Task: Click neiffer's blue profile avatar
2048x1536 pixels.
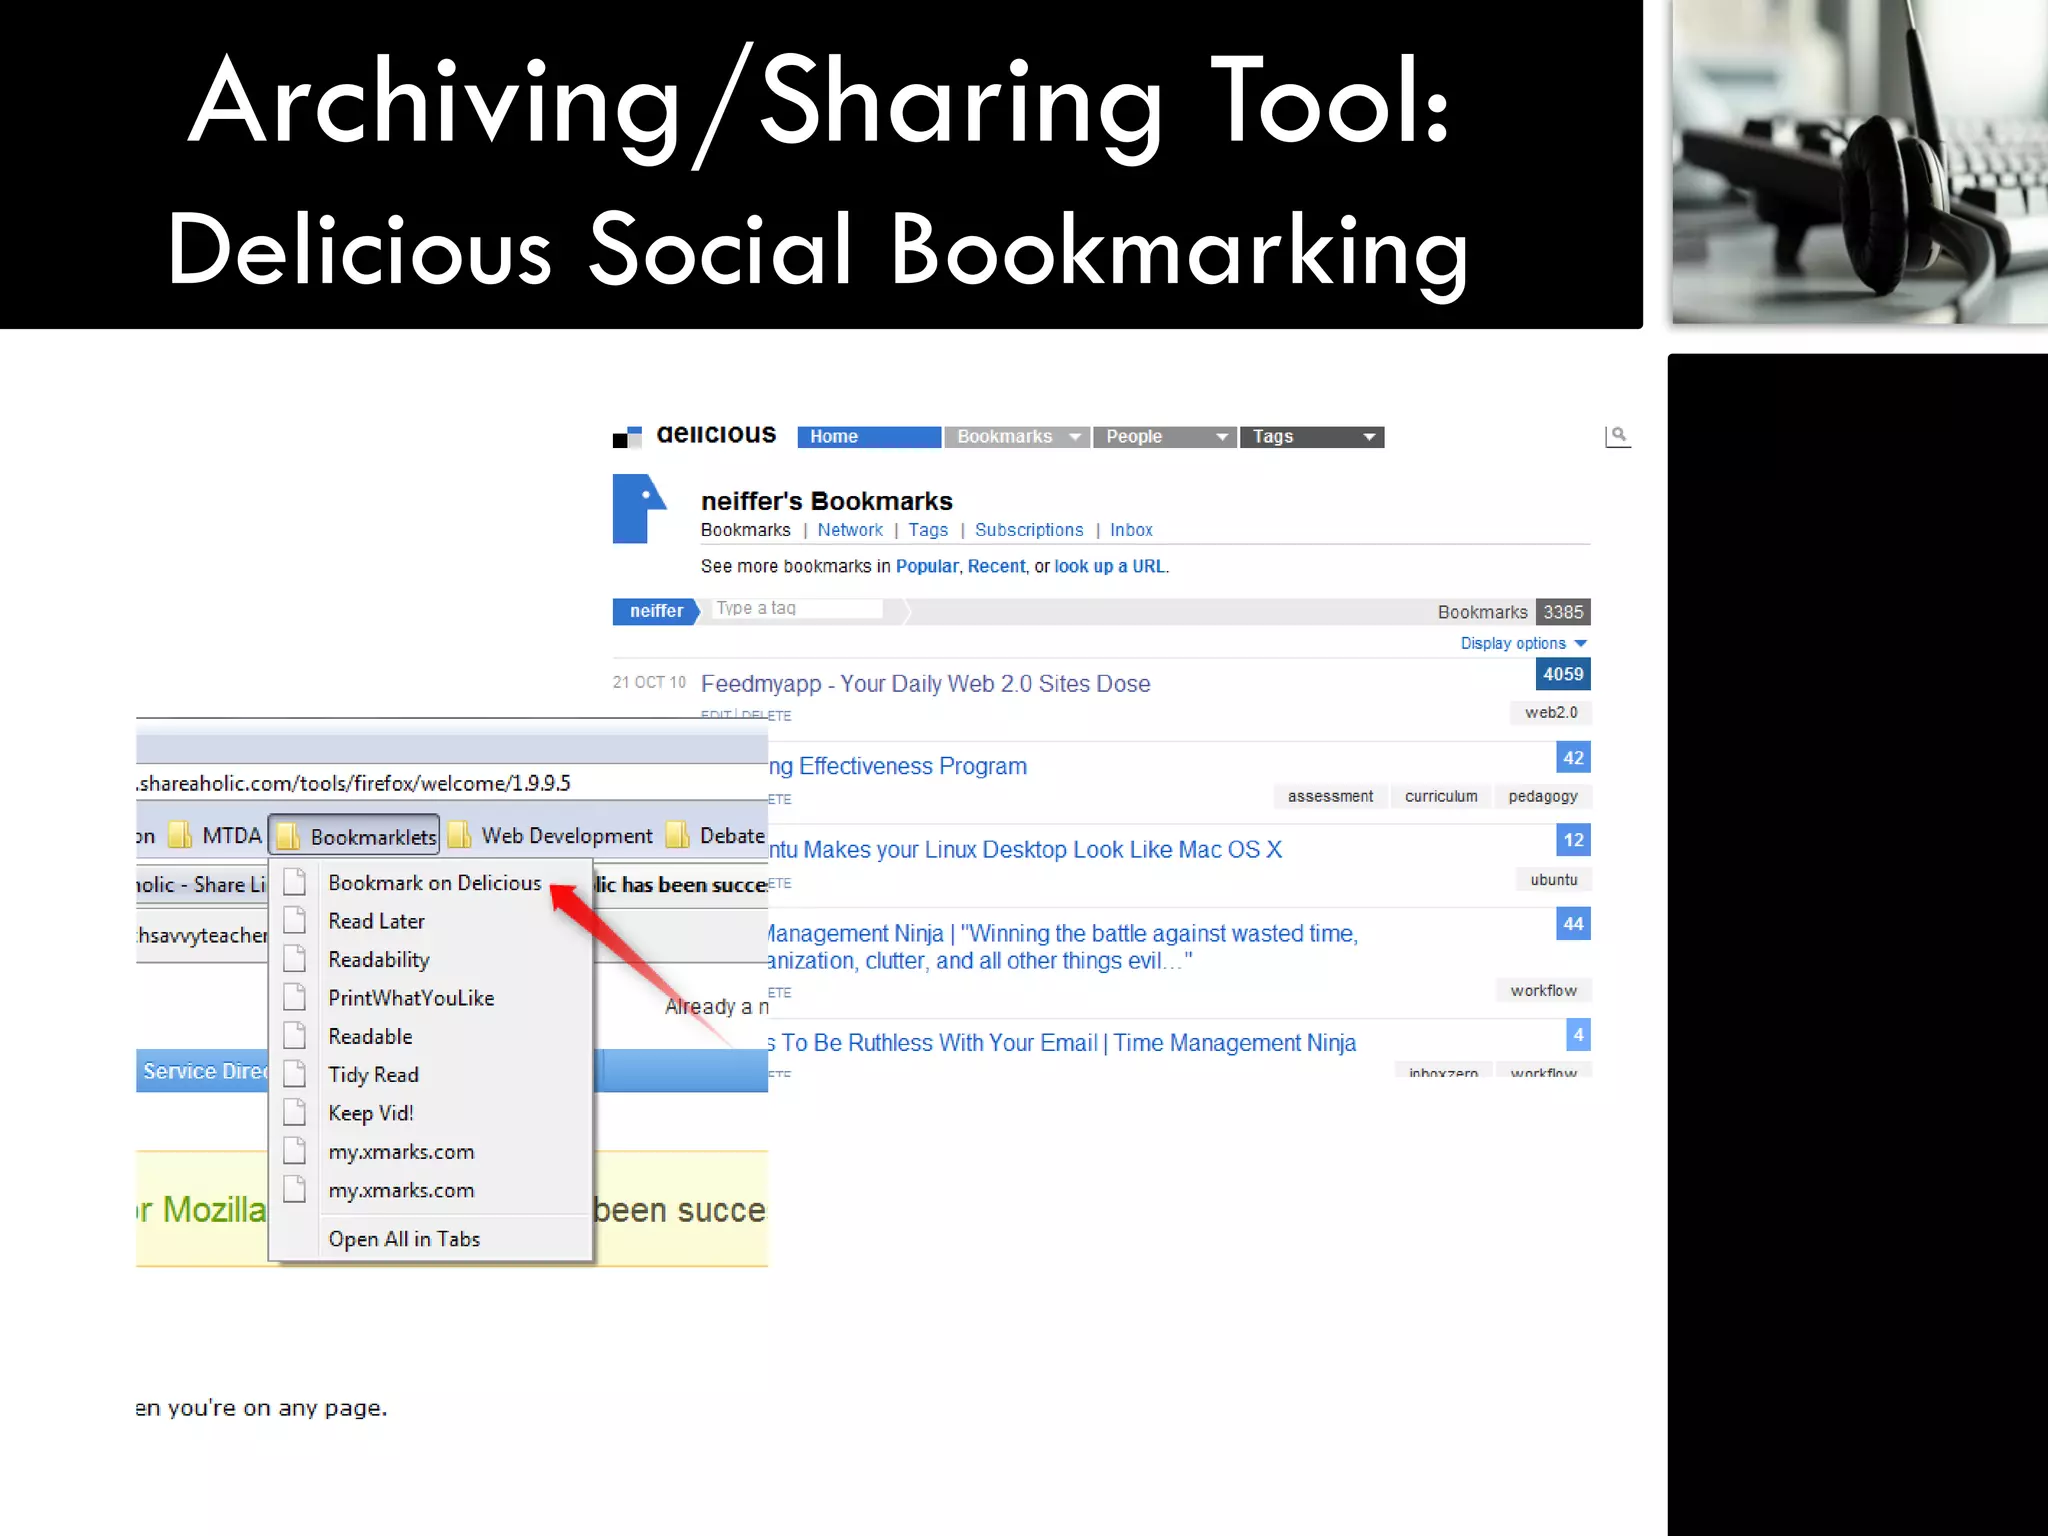Action: point(639,508)
